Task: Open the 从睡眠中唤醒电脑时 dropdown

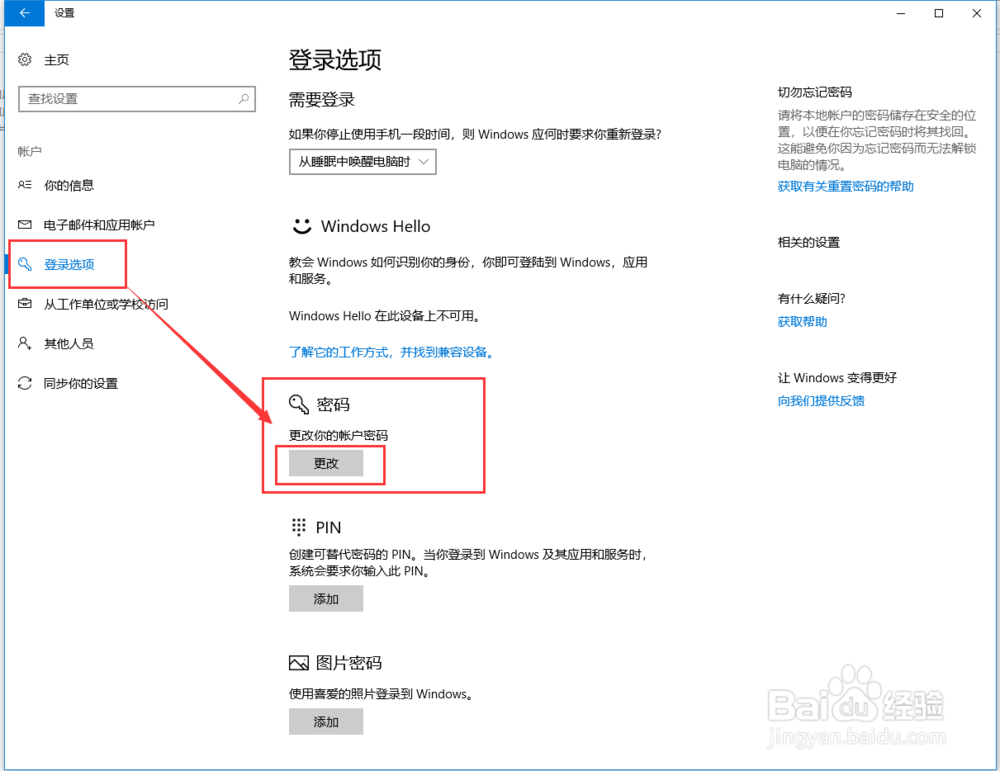Action: [x=362, y=161]
